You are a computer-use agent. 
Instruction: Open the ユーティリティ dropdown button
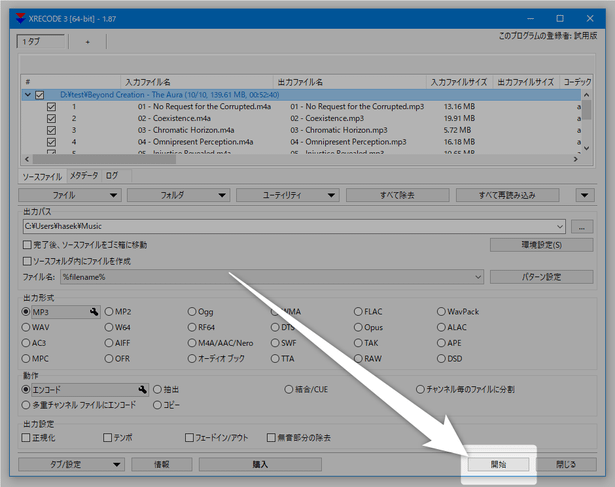click(x=288, y=195)
